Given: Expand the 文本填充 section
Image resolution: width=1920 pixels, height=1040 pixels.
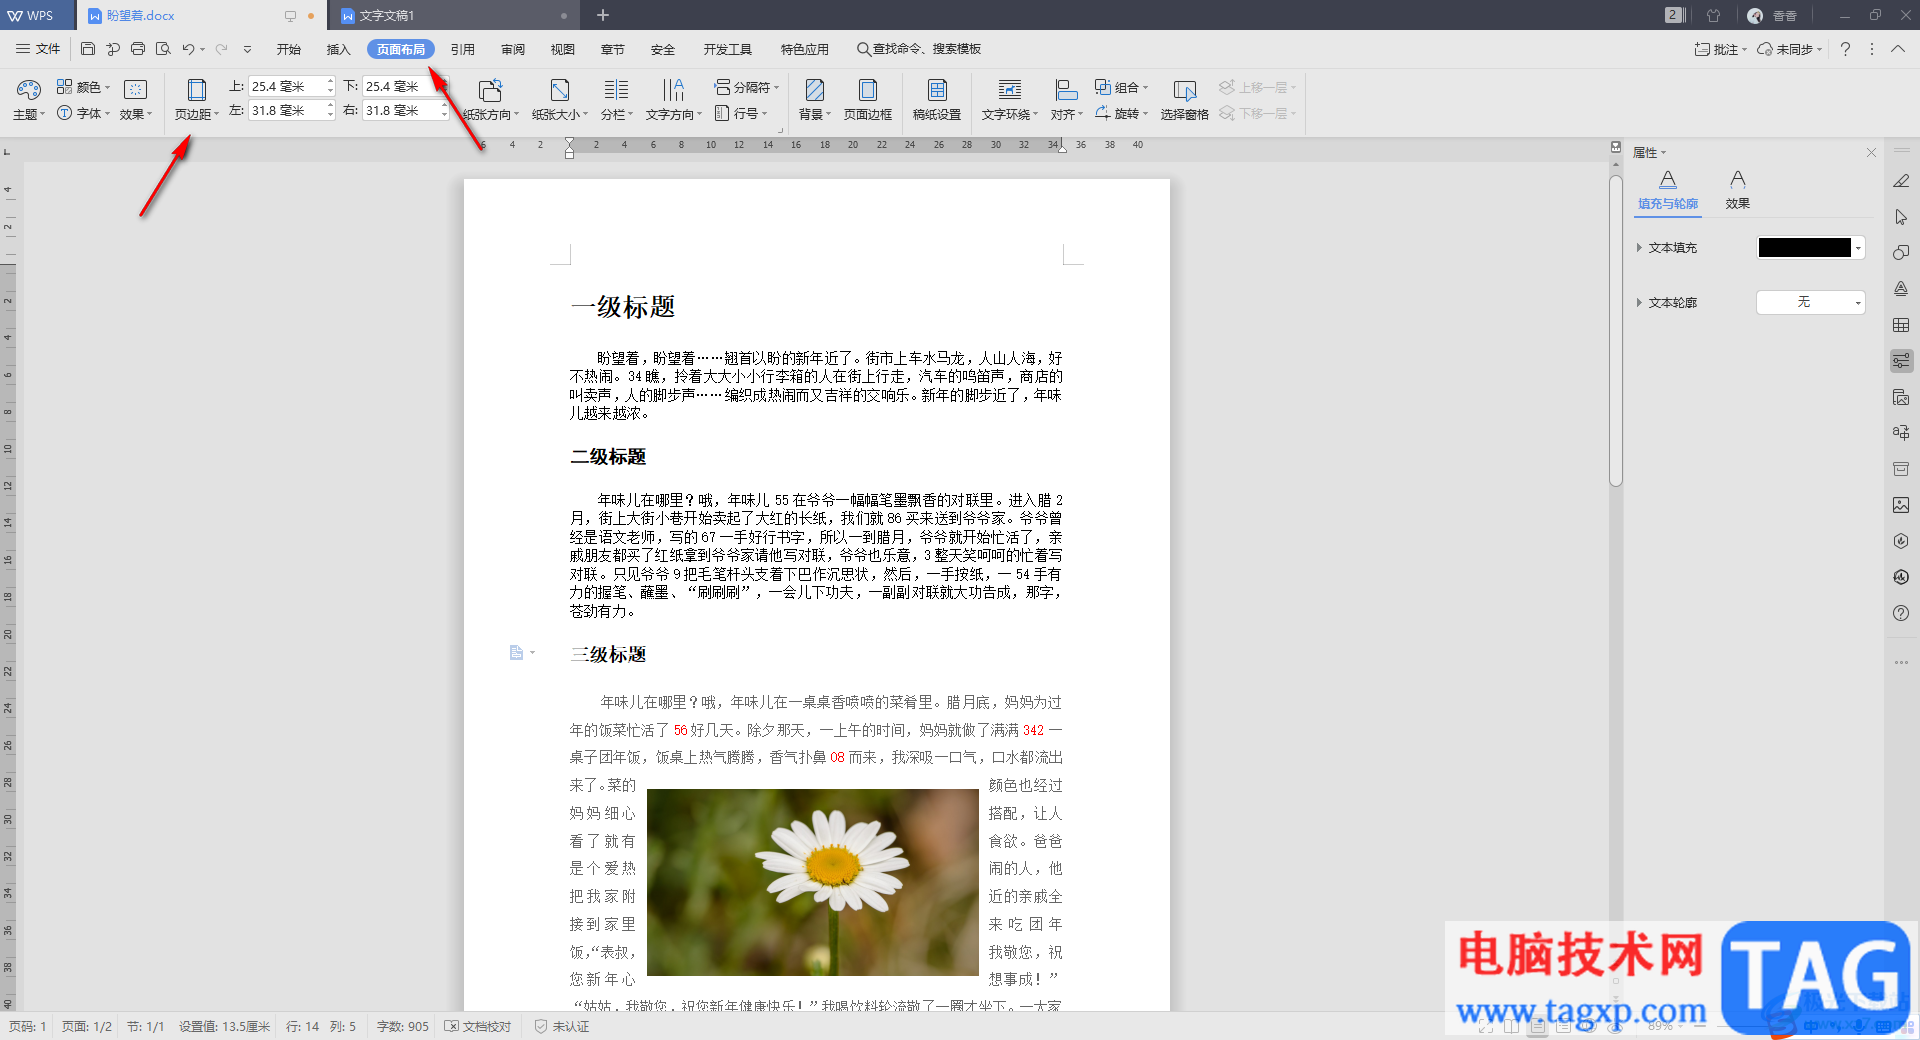Looking at the screenshot, I should pyautogui.click(x=1639, y=247).
